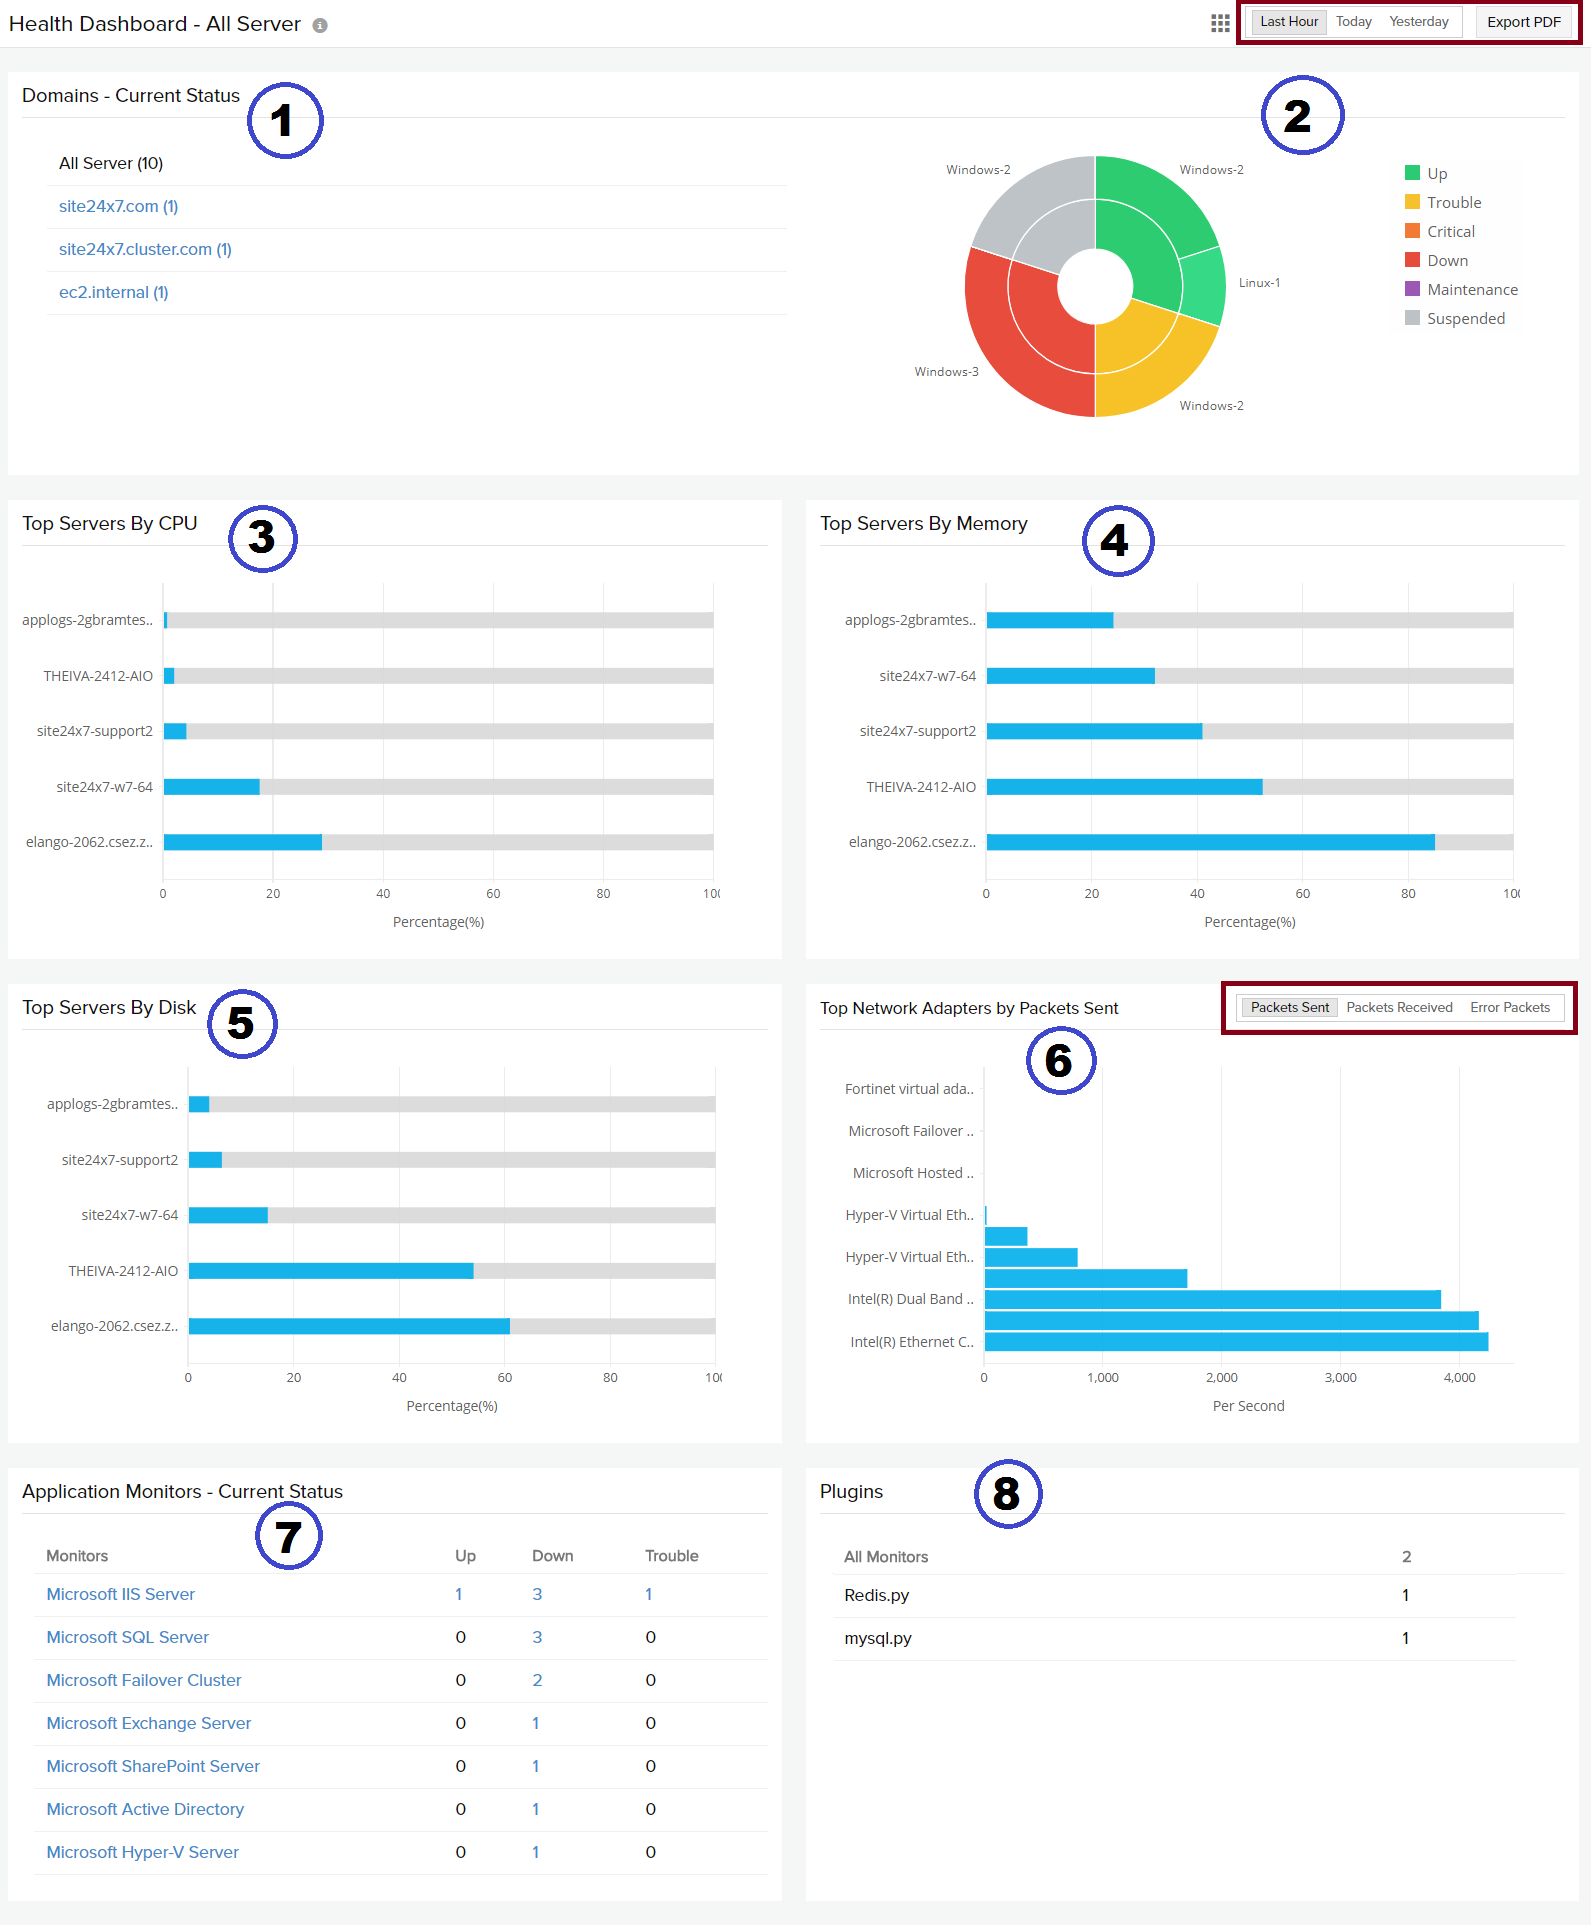Switch to the Today time range
This screenshot has width=1591, height=1925.
click(1353, 22)
